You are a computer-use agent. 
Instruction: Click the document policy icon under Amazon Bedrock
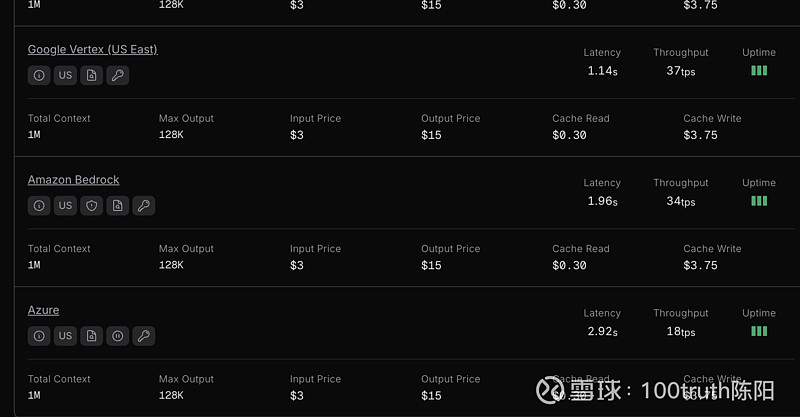pos(117,206)
